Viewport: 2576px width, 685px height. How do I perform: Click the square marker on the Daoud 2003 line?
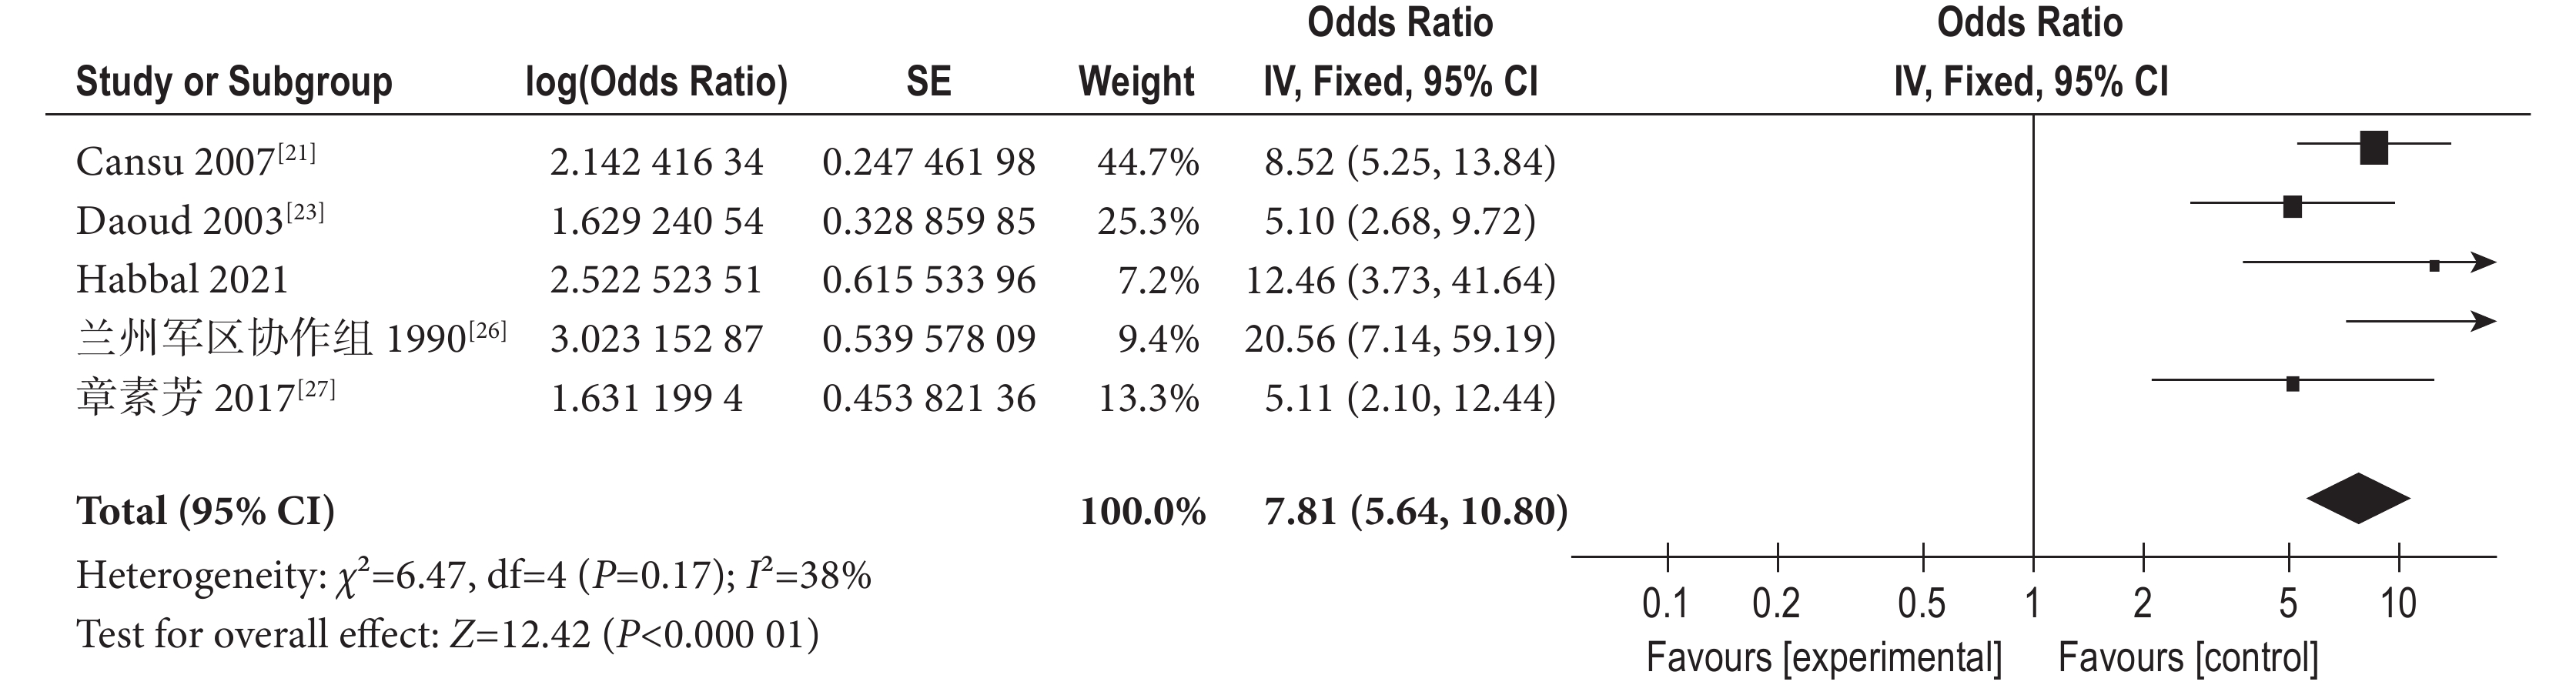[2292, 207]
